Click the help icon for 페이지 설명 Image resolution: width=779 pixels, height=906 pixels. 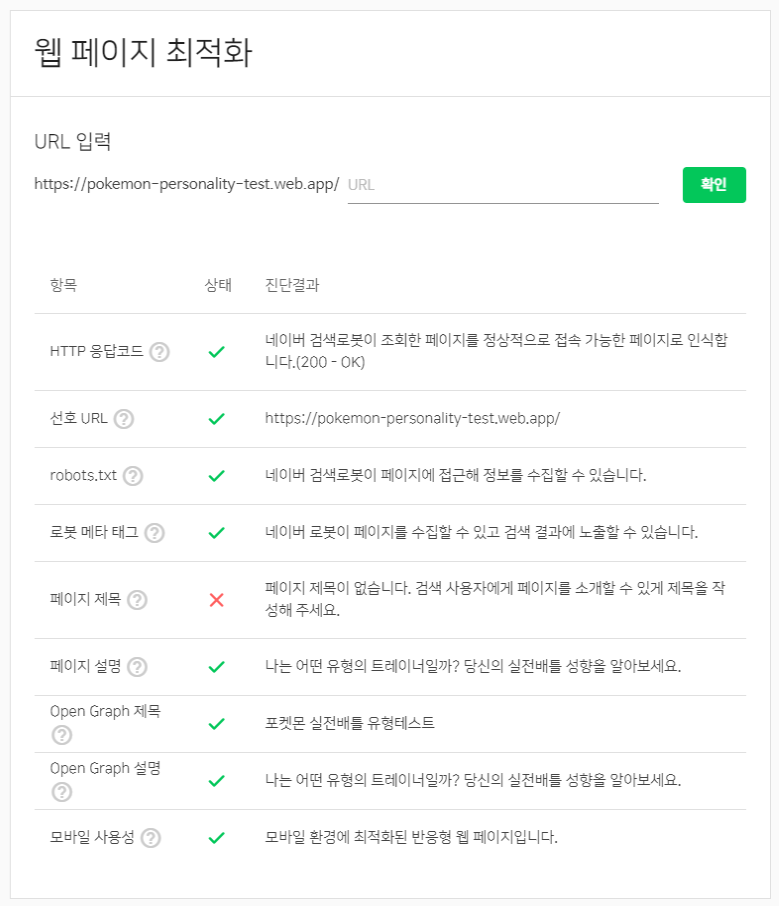point(137,667)
